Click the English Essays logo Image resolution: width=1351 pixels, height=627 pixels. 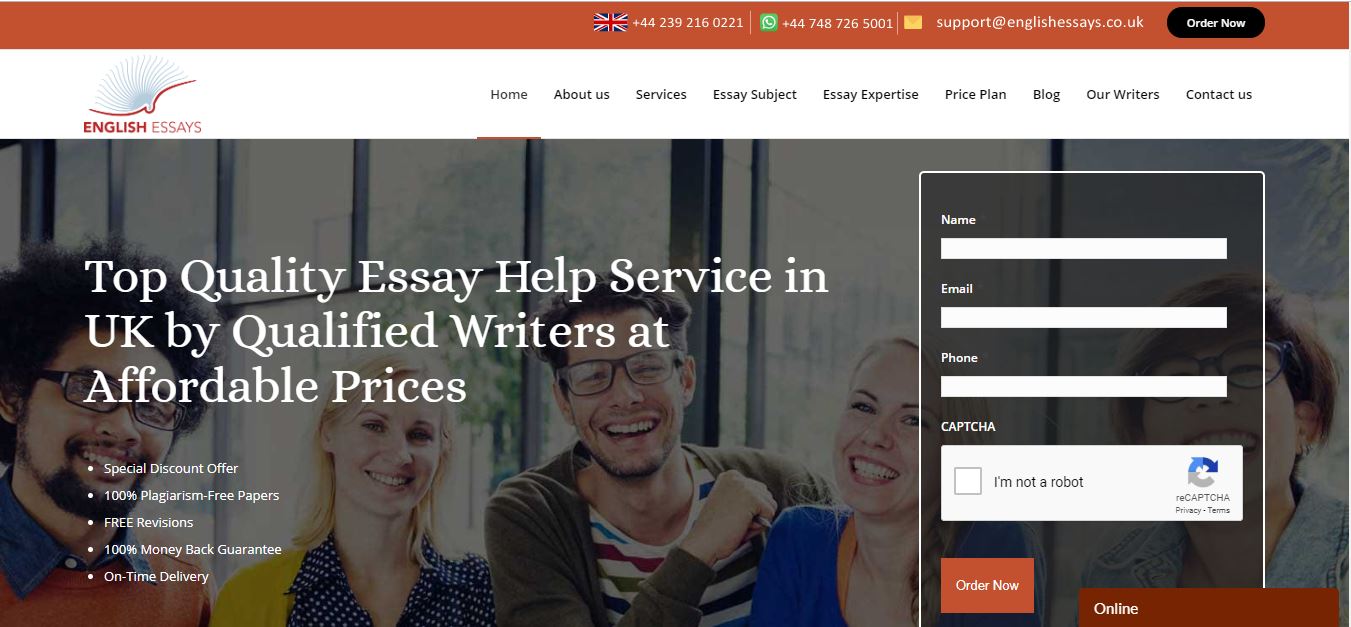(x=142, y=94)
